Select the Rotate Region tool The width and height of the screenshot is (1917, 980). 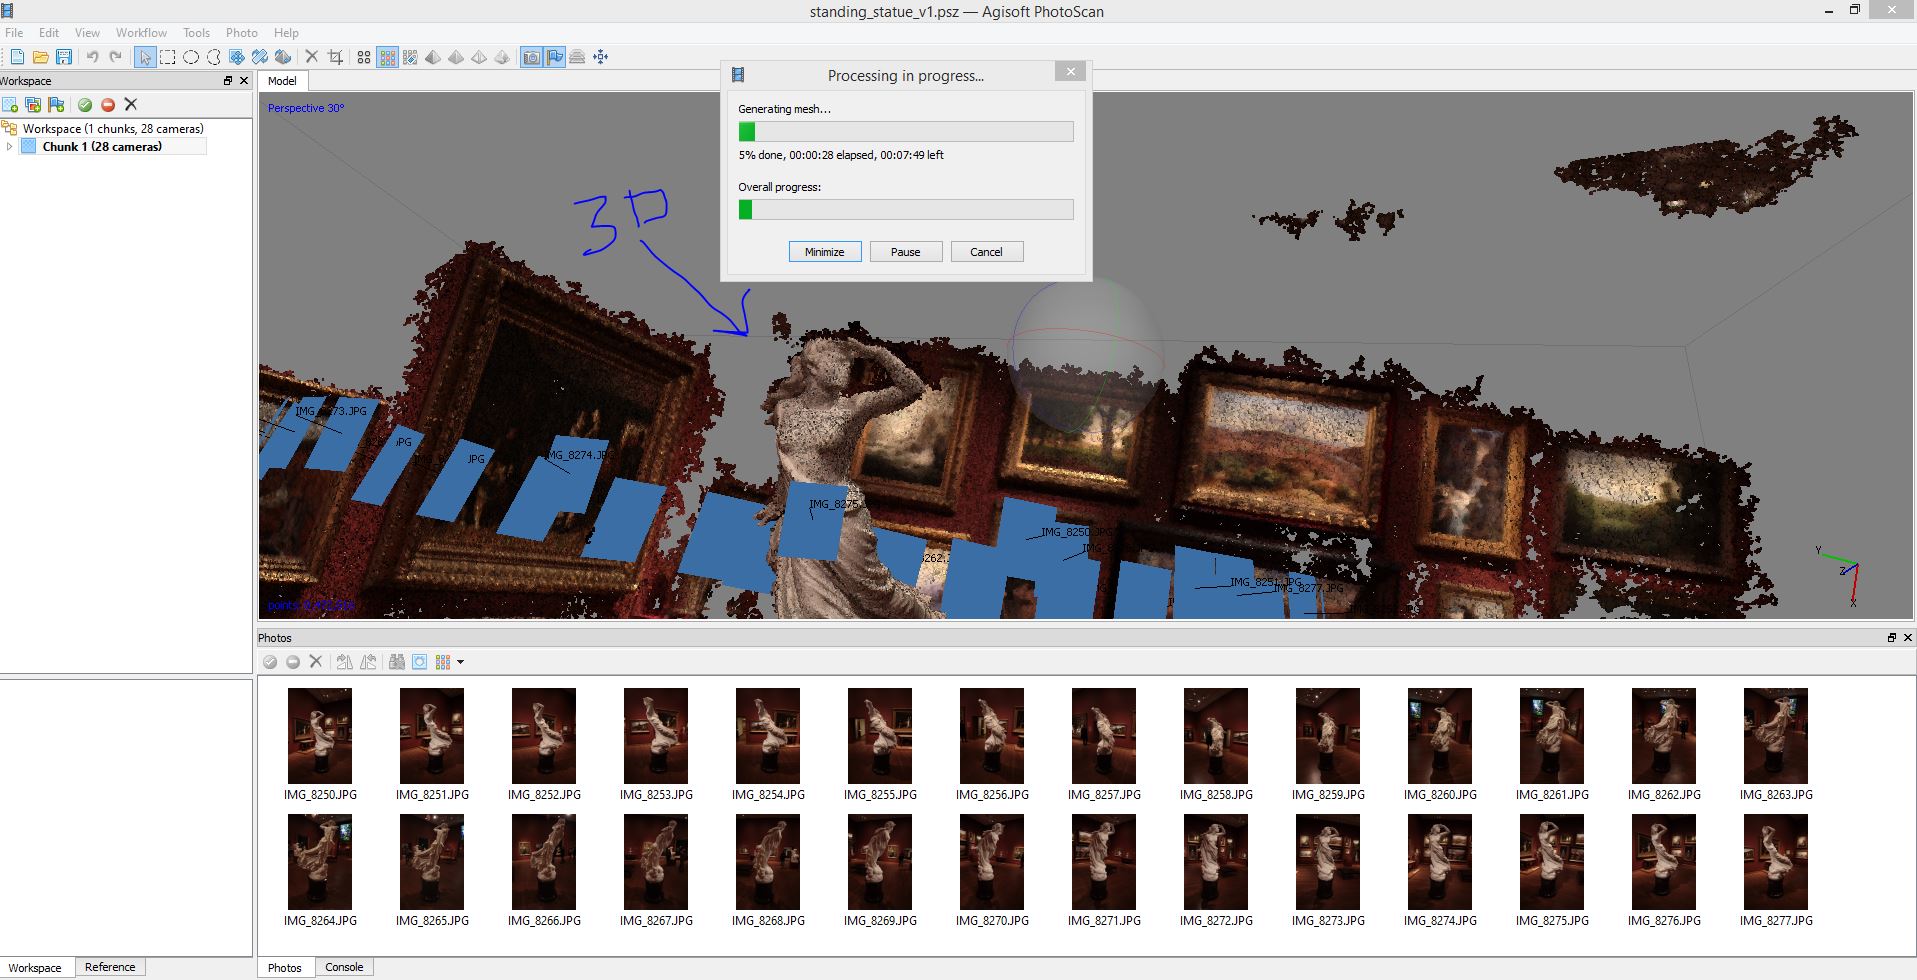click(x=283, y=57)
